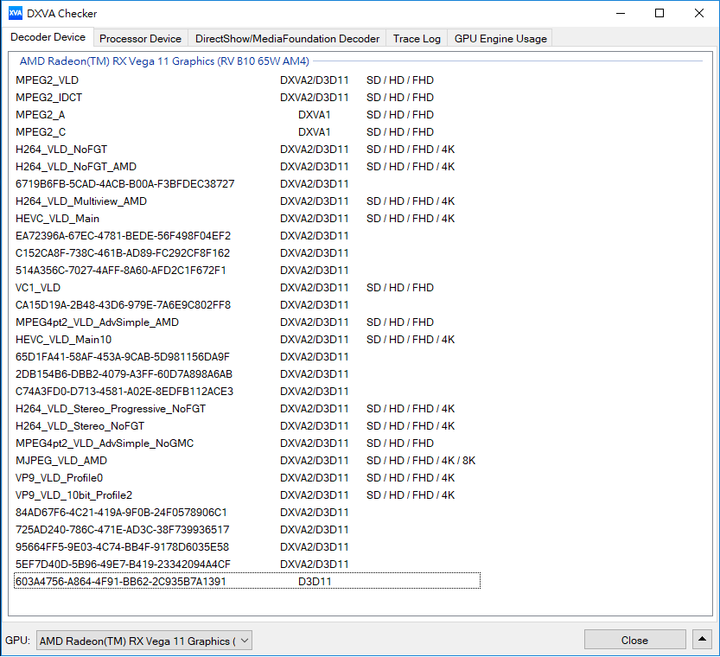The width and height of the screenshot is (720, 657).
Task: Select the MPEG2_A row
Action: [x=247, y=115]
